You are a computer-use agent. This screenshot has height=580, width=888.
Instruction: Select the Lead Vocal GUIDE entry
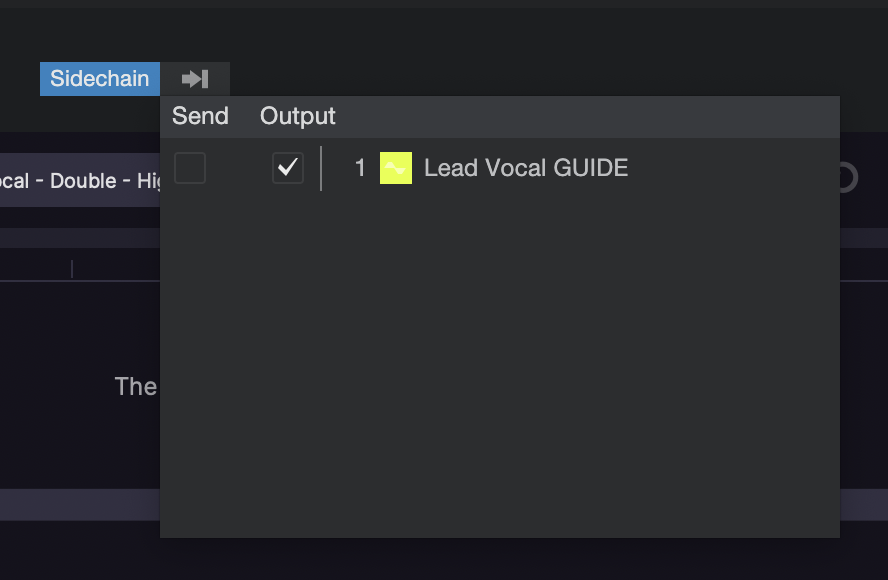526,168
